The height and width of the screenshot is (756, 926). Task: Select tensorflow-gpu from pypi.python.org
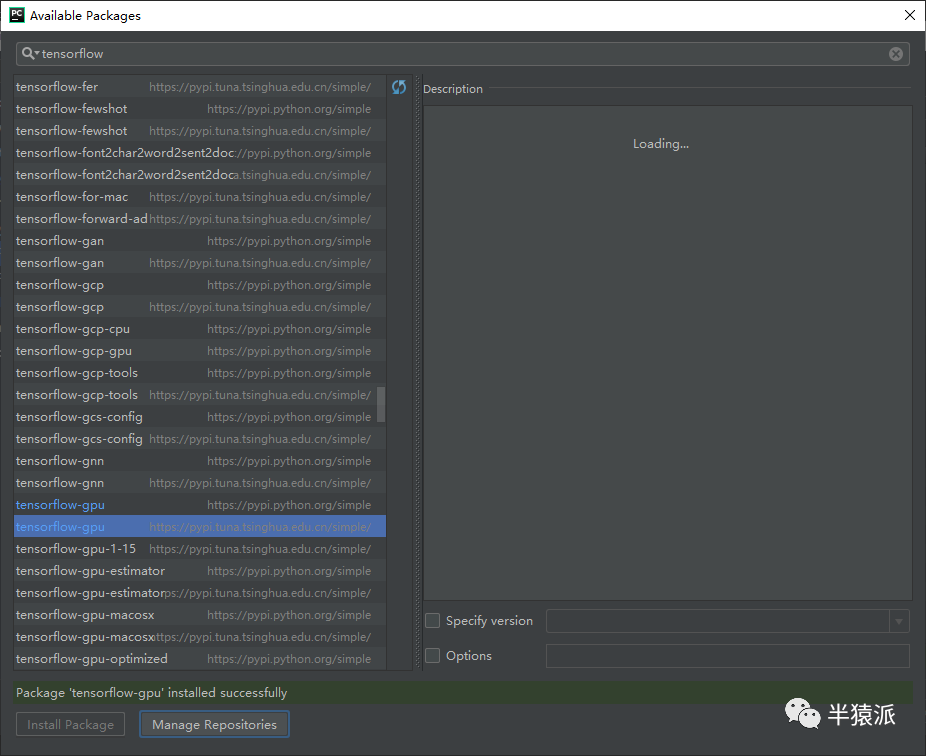pos(200,505)
